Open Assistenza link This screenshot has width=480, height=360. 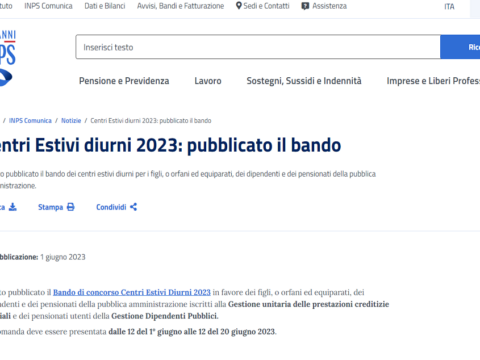click(329, 6)
